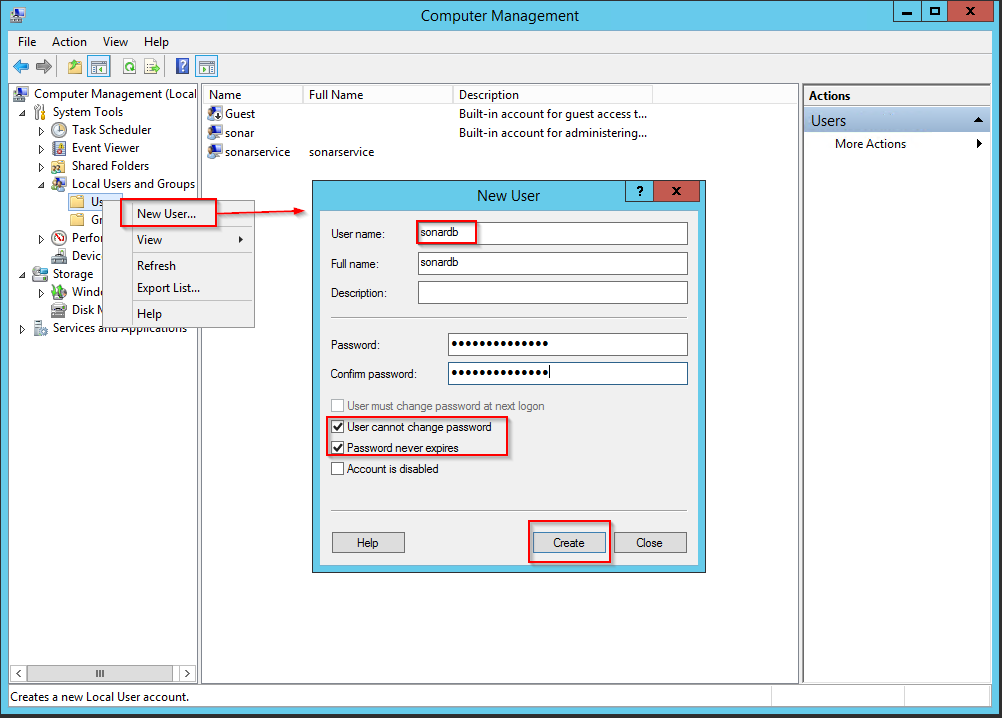Collapse the System Tools tree node
1002x718 pixels.
(x=23, y=113)
